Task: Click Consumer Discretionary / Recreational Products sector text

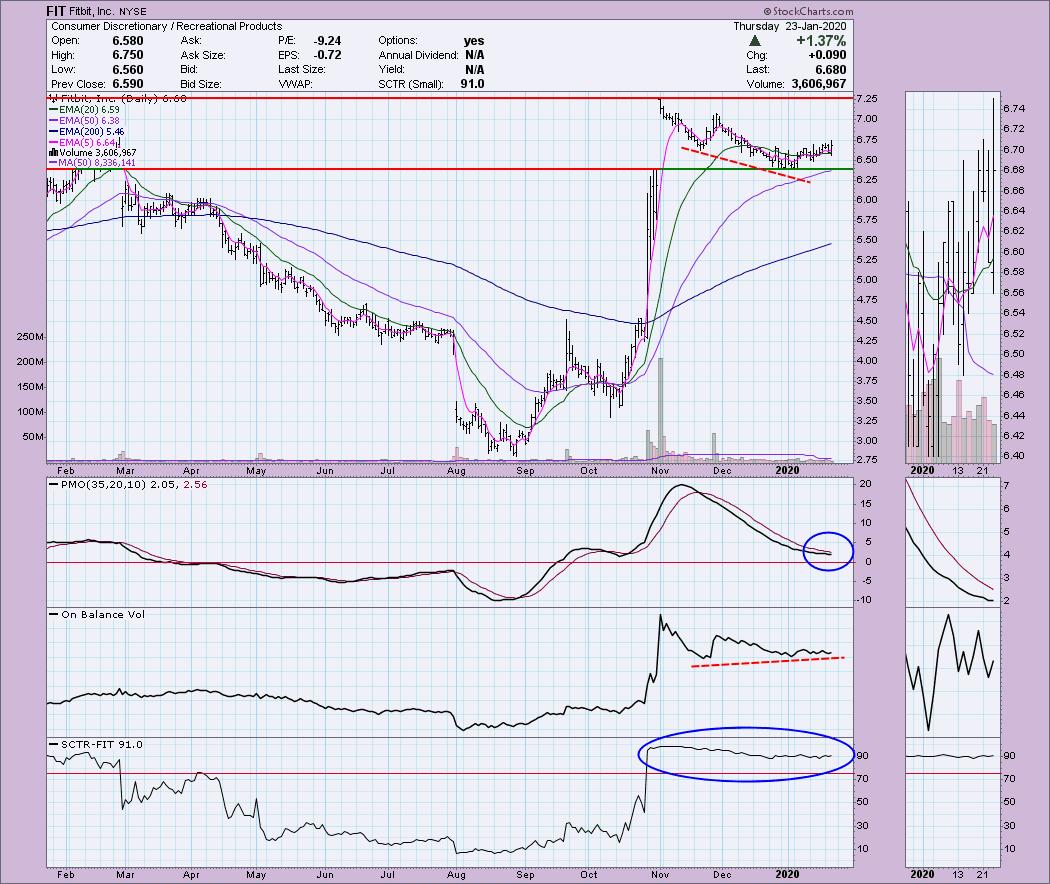Action: [167, 26]
